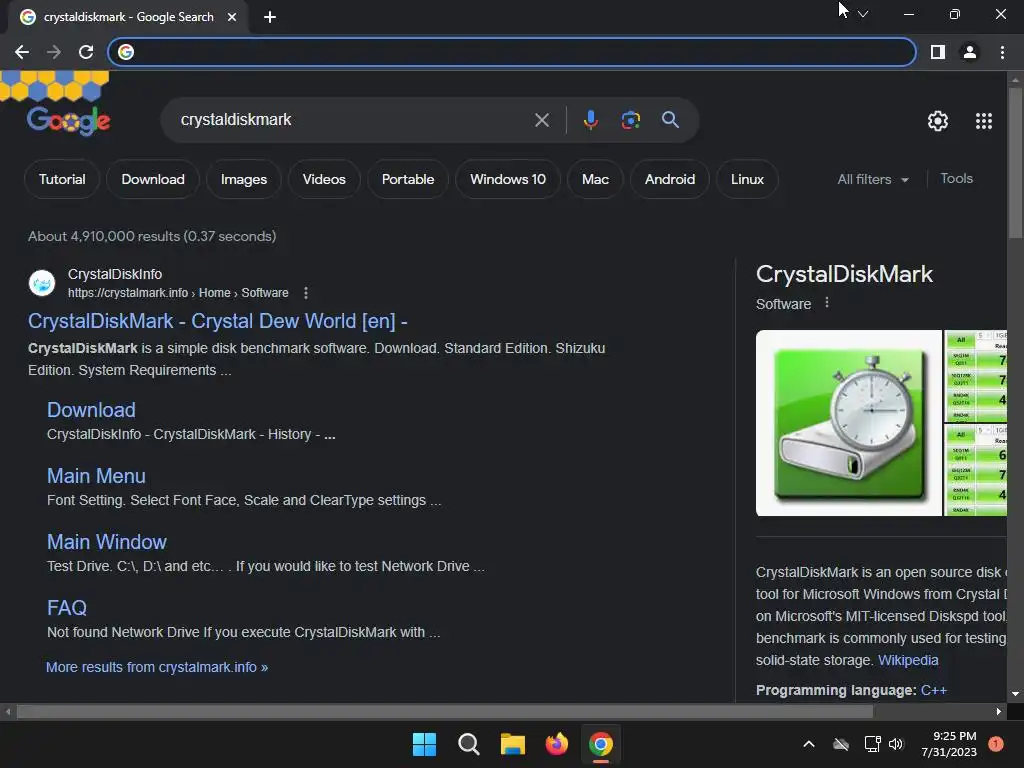Clear the search box text
The width and height of the screenshot is (1024, 768).
tap(542, 120)
